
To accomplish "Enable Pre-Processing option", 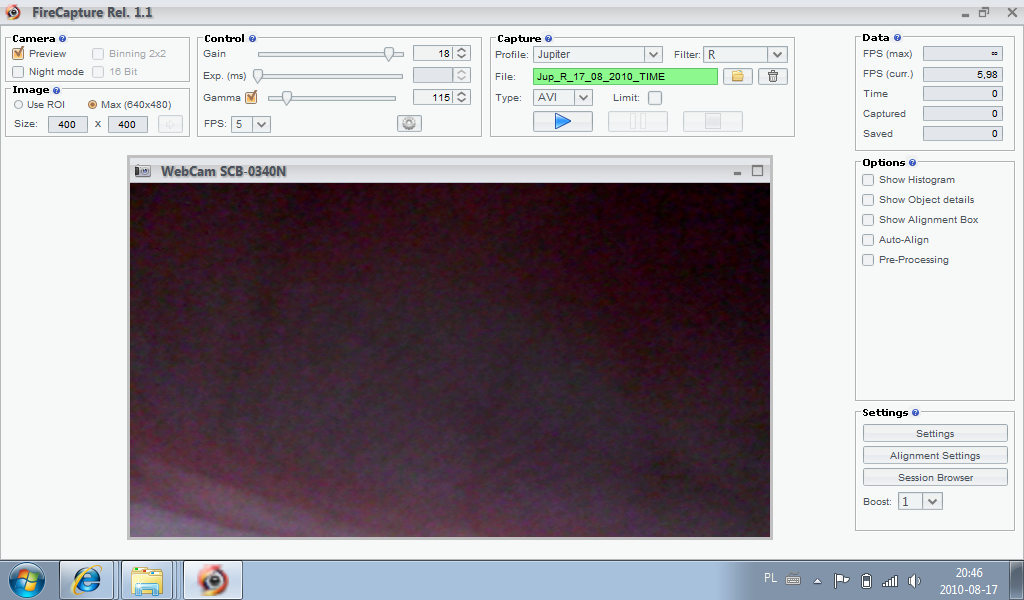I will (868, 260).
